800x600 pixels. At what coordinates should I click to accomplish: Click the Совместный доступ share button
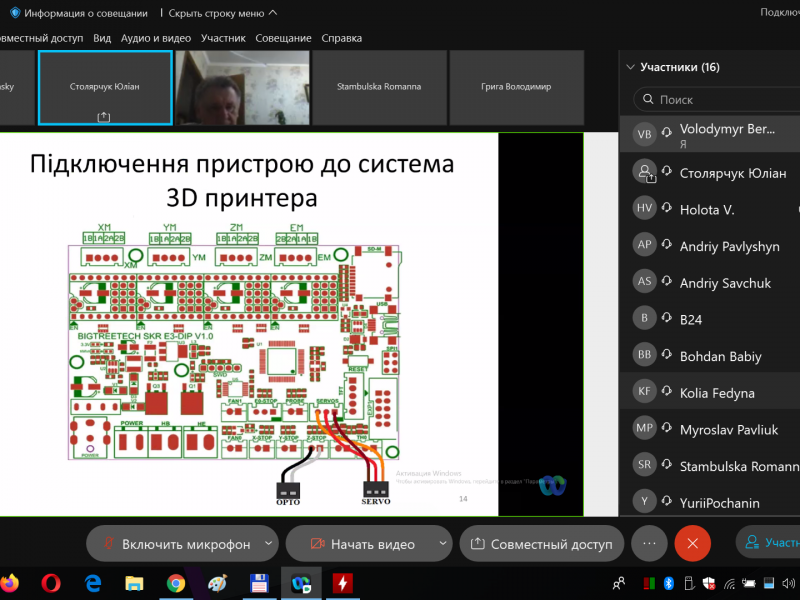coord(542,544)
